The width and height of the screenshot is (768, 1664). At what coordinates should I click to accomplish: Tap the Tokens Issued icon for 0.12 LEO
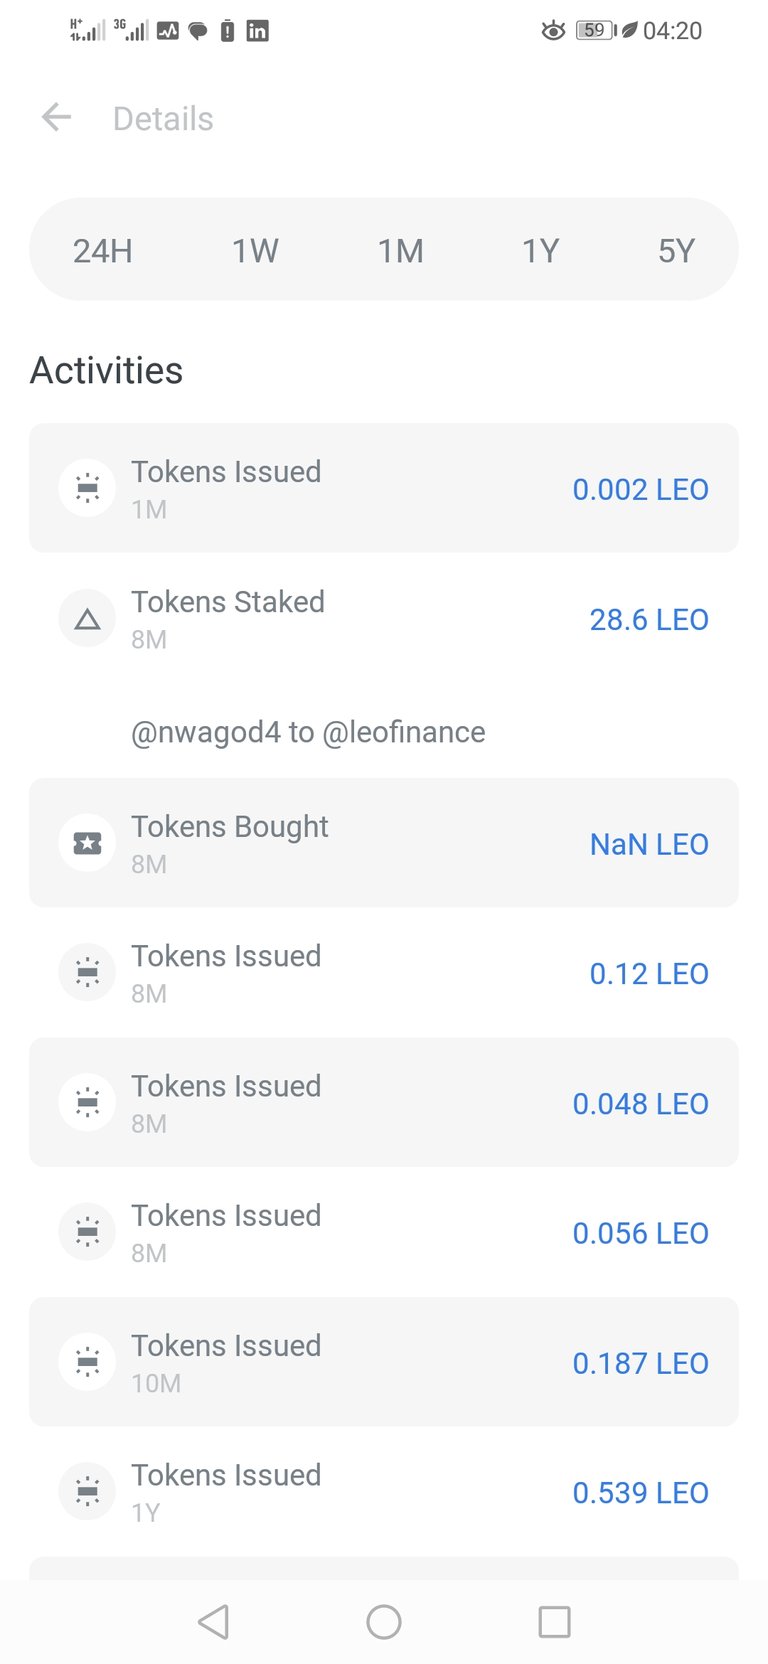(x=88, y=973)
